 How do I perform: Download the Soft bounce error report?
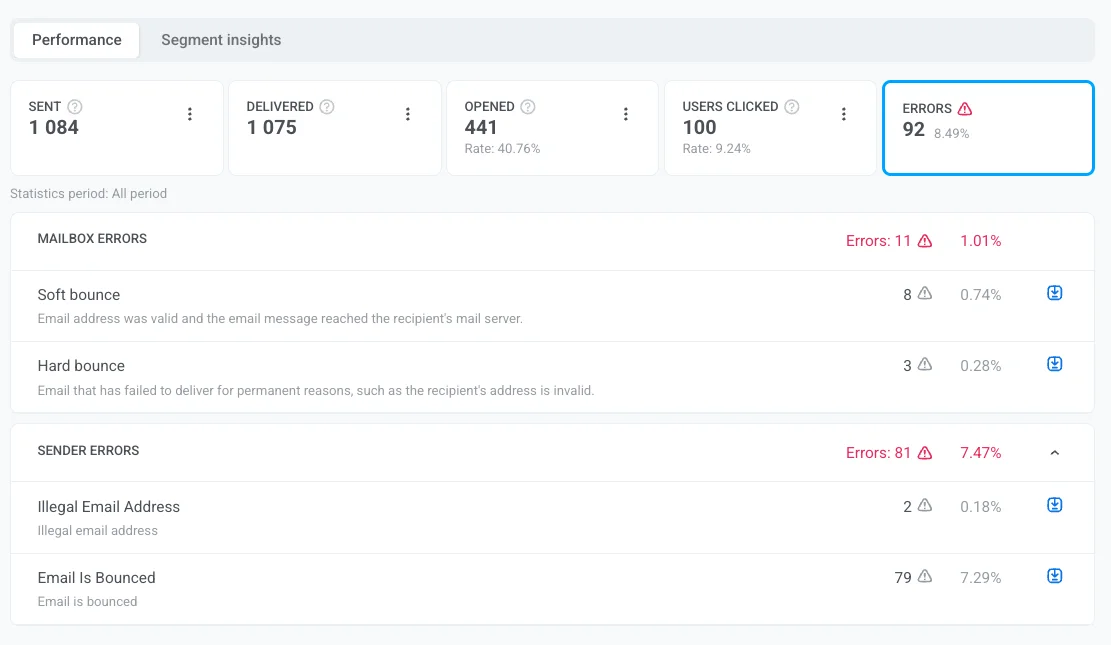(x=1054, y=293)
